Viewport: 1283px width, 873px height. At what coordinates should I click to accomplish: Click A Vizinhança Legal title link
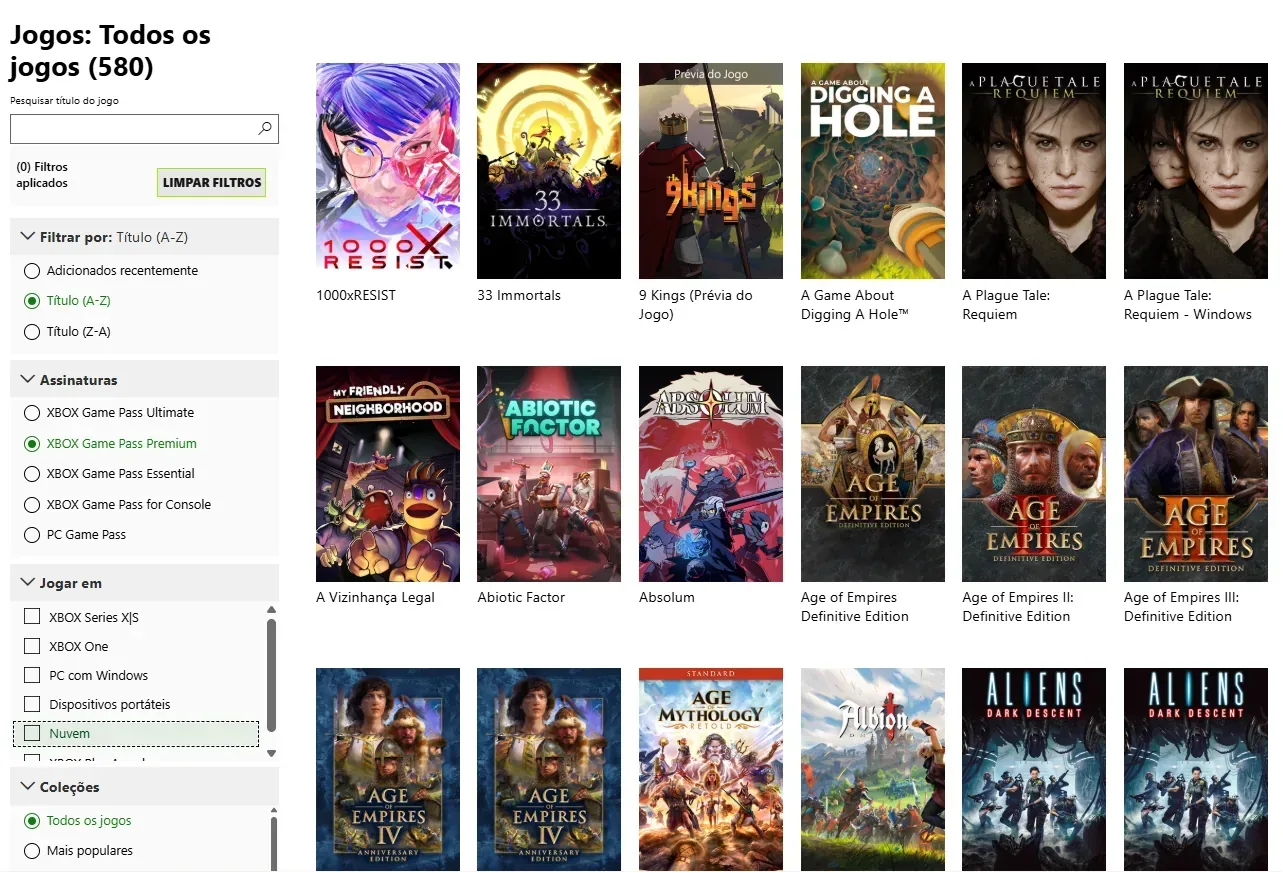[x=375, y=598]
